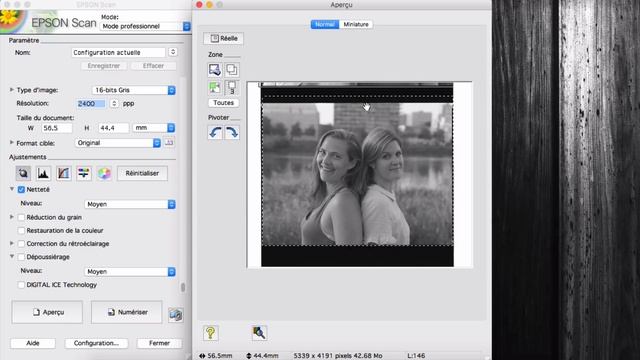Collapse the Netteté disclosure triangle

(x=12, y=189)
